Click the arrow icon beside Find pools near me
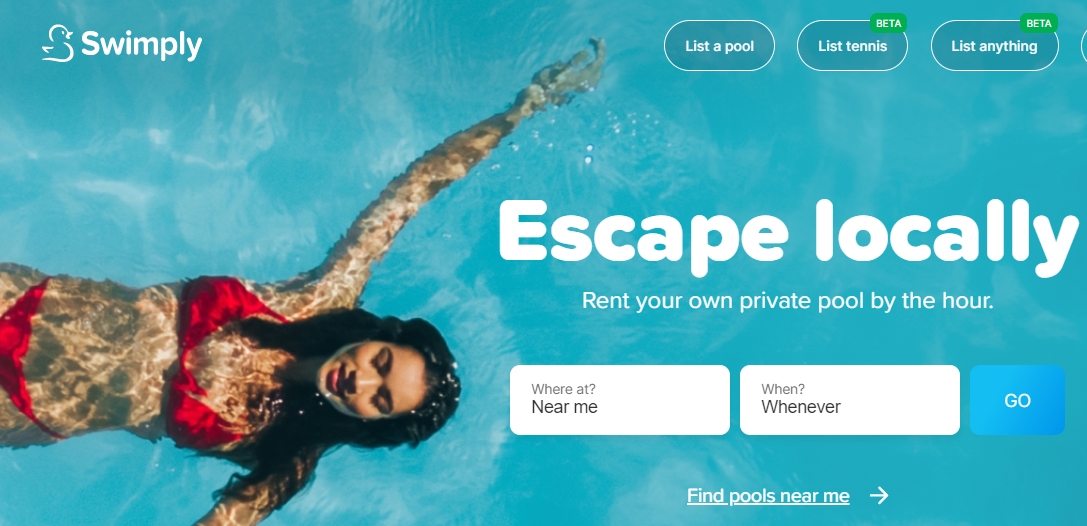The image size is (1087, 526). point(879,496)
